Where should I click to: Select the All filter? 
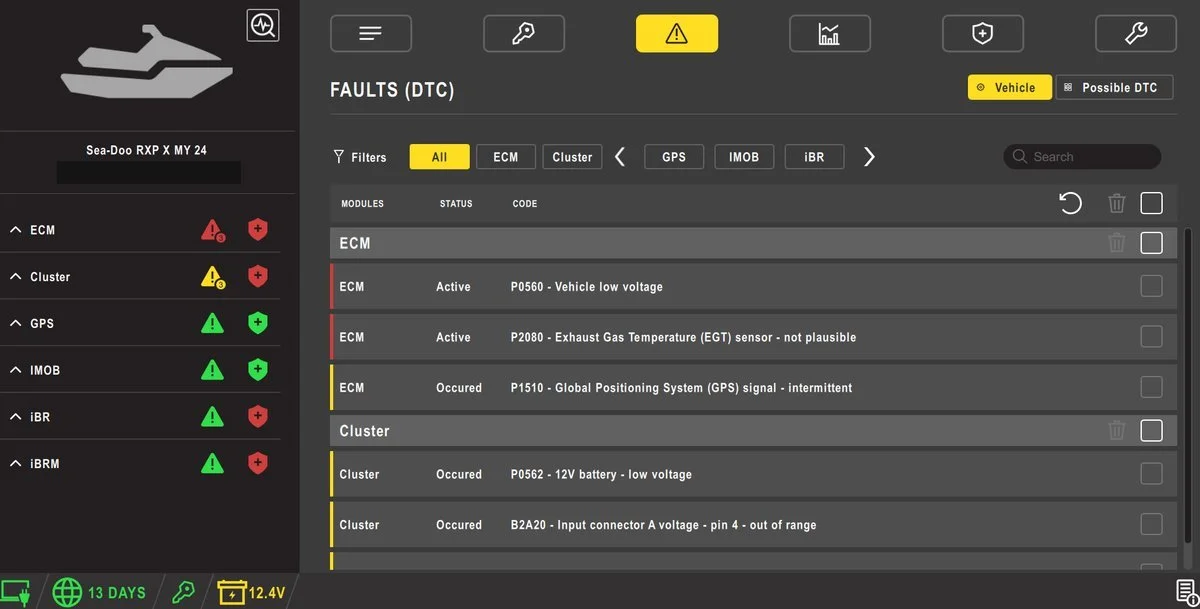pos(440,157)
